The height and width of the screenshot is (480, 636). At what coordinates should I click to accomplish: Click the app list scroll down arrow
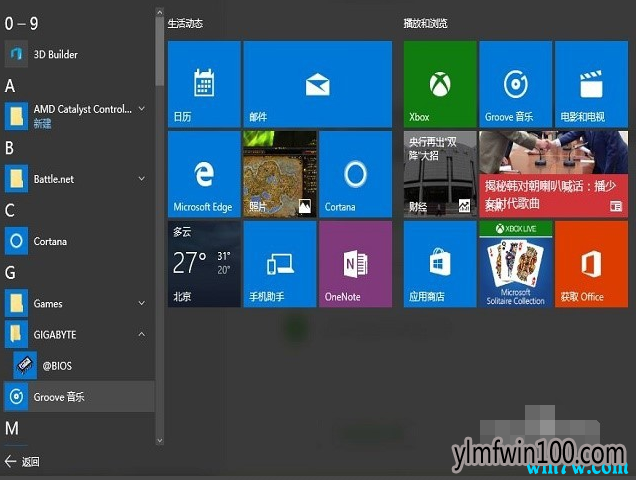(159, 440)
